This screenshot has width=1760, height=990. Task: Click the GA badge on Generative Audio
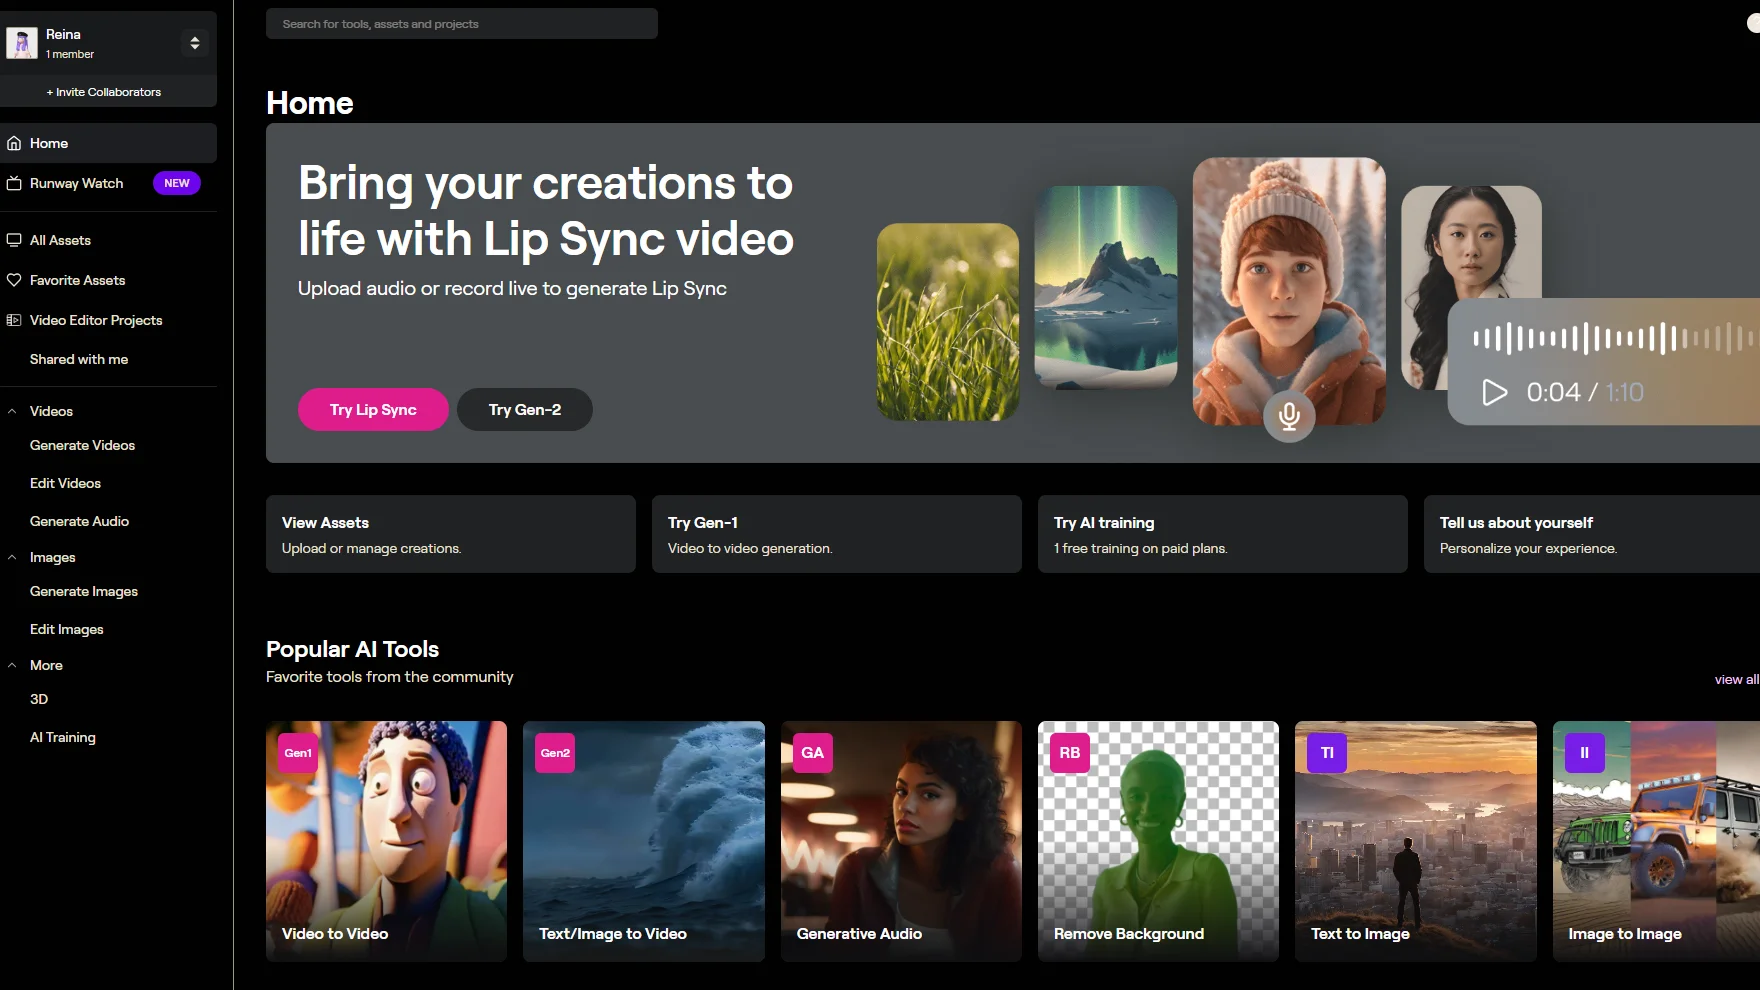pos(813,753)
